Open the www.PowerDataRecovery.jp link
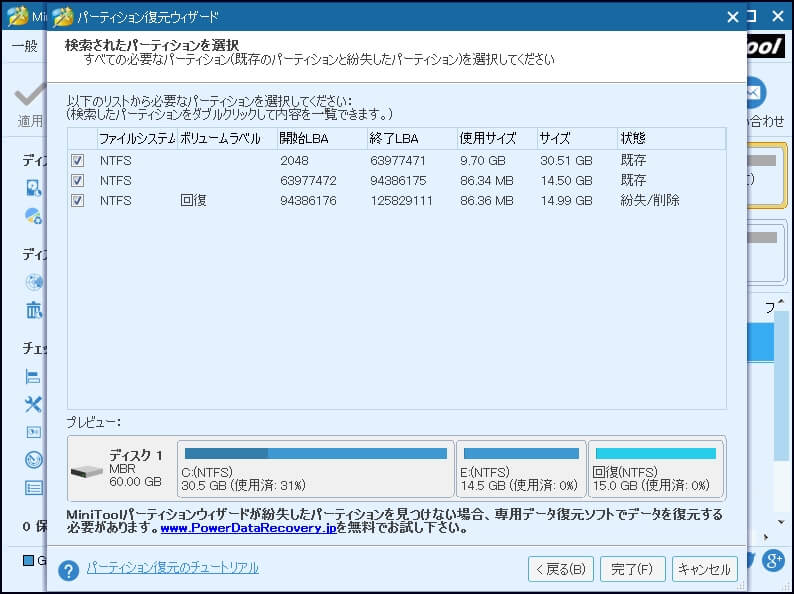The image size is (794, 594). pyautogui.click(x=248, y=528)
